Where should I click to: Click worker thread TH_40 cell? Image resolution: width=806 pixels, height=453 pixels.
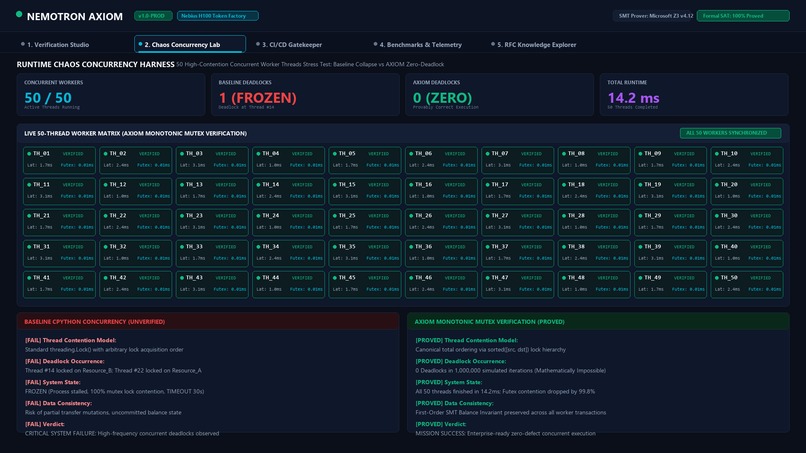pos(747,253)
